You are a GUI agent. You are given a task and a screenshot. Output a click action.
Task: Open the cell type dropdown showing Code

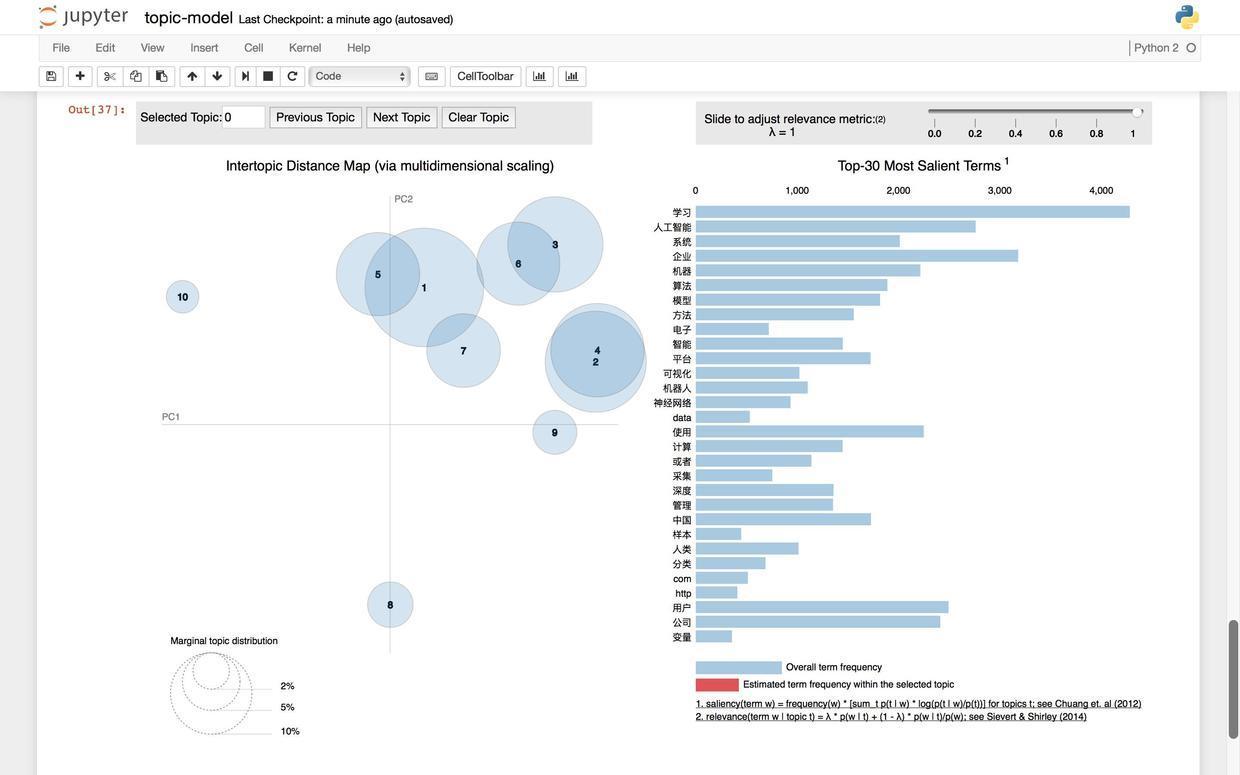pyautogui.click(x=360, y=76)
